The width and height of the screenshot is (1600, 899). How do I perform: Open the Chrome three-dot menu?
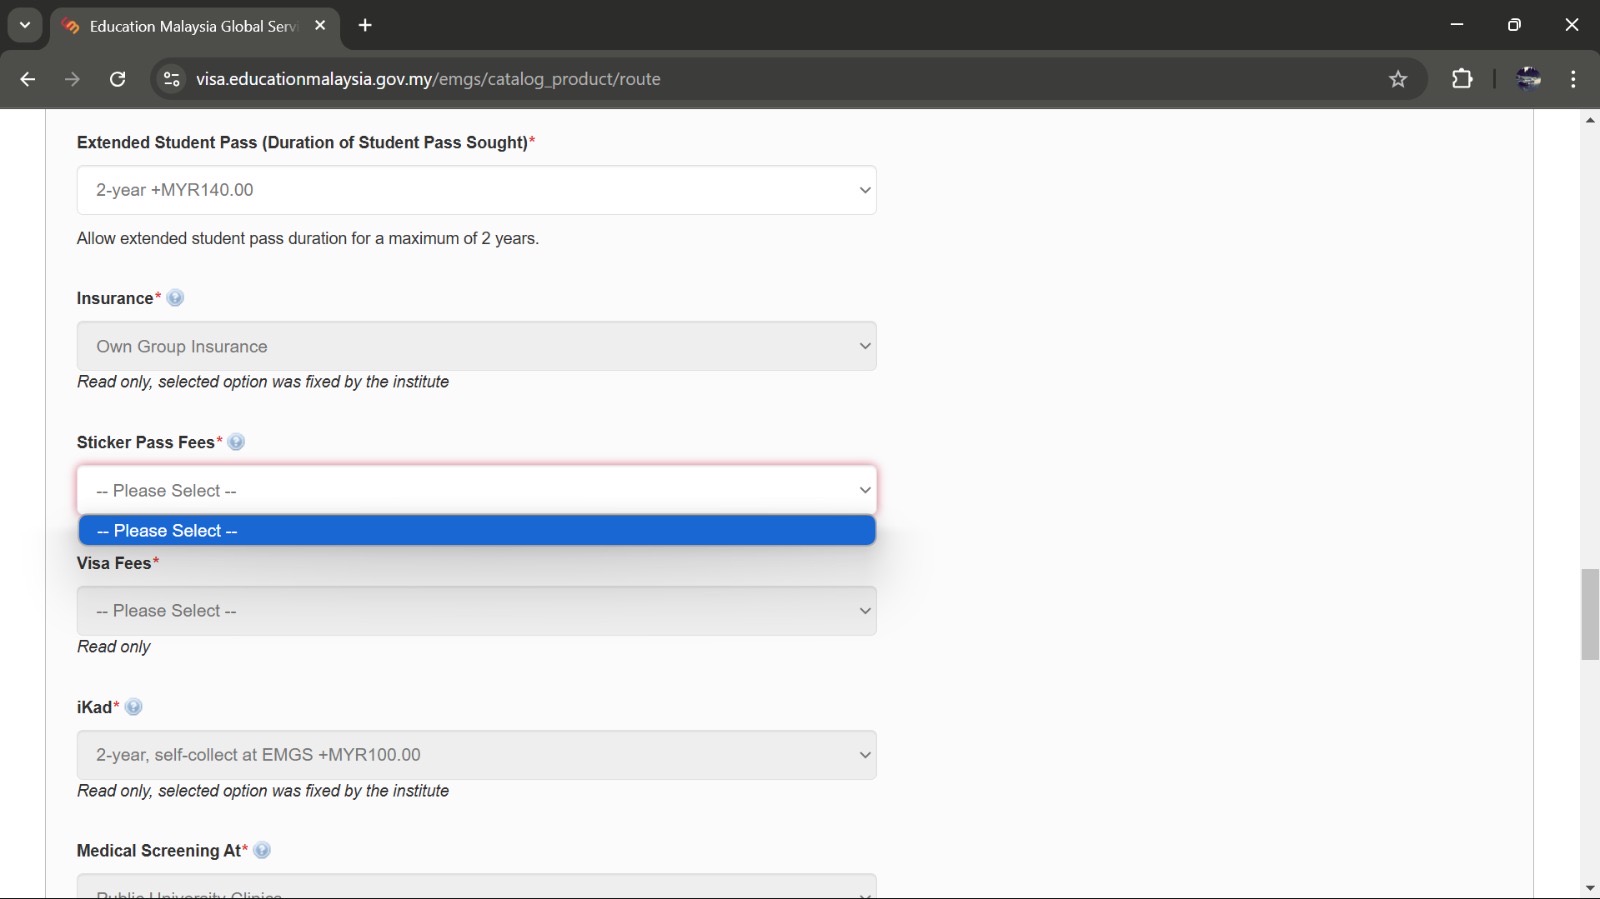[x=1573, y=79]
